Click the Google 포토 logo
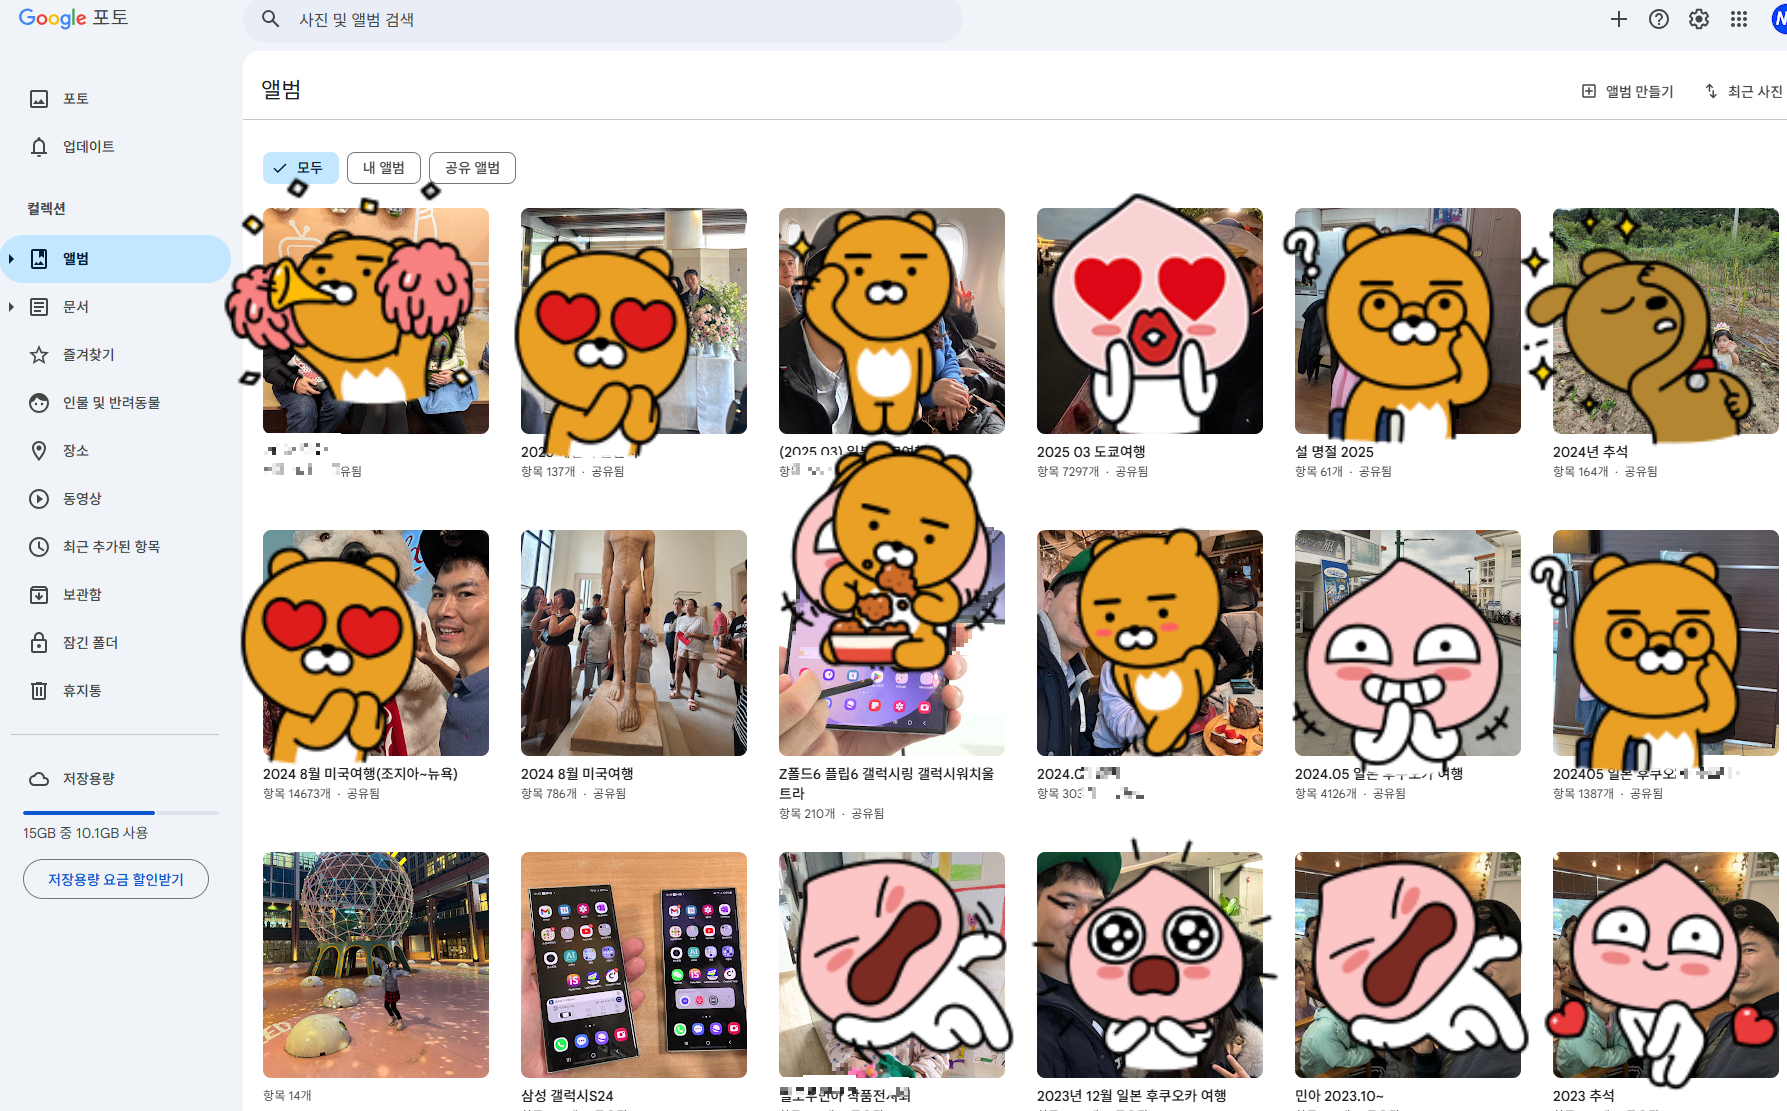The image size is (1787, 1111). [x=74, y=18]
